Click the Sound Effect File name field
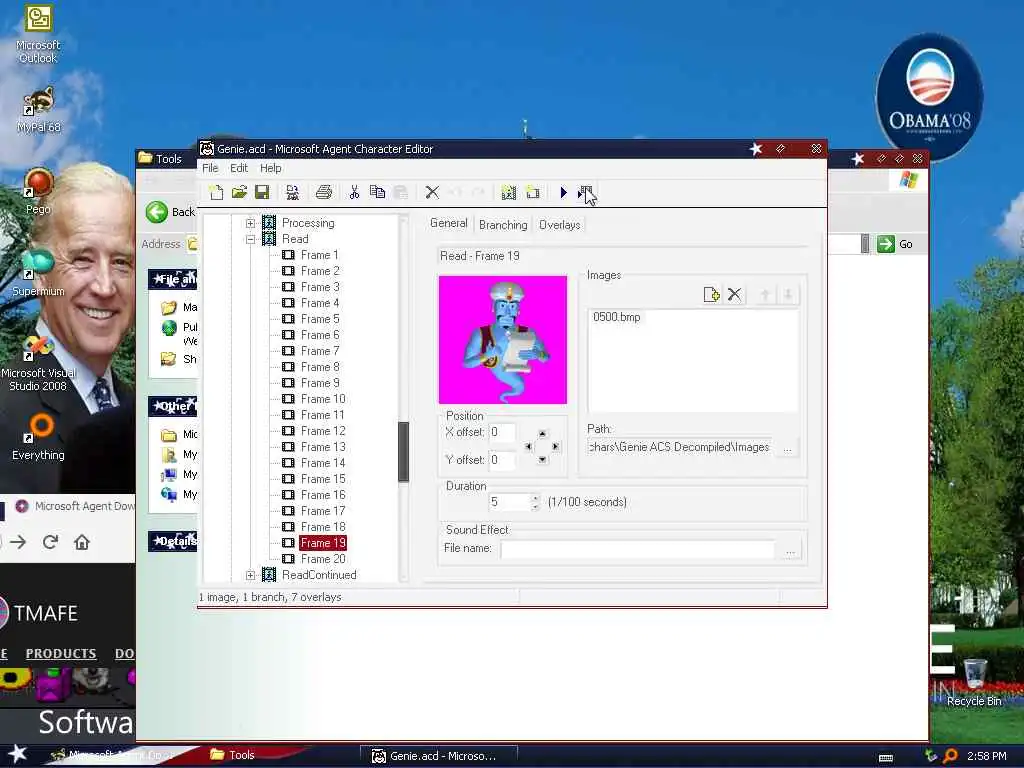 tap(637, 549)
